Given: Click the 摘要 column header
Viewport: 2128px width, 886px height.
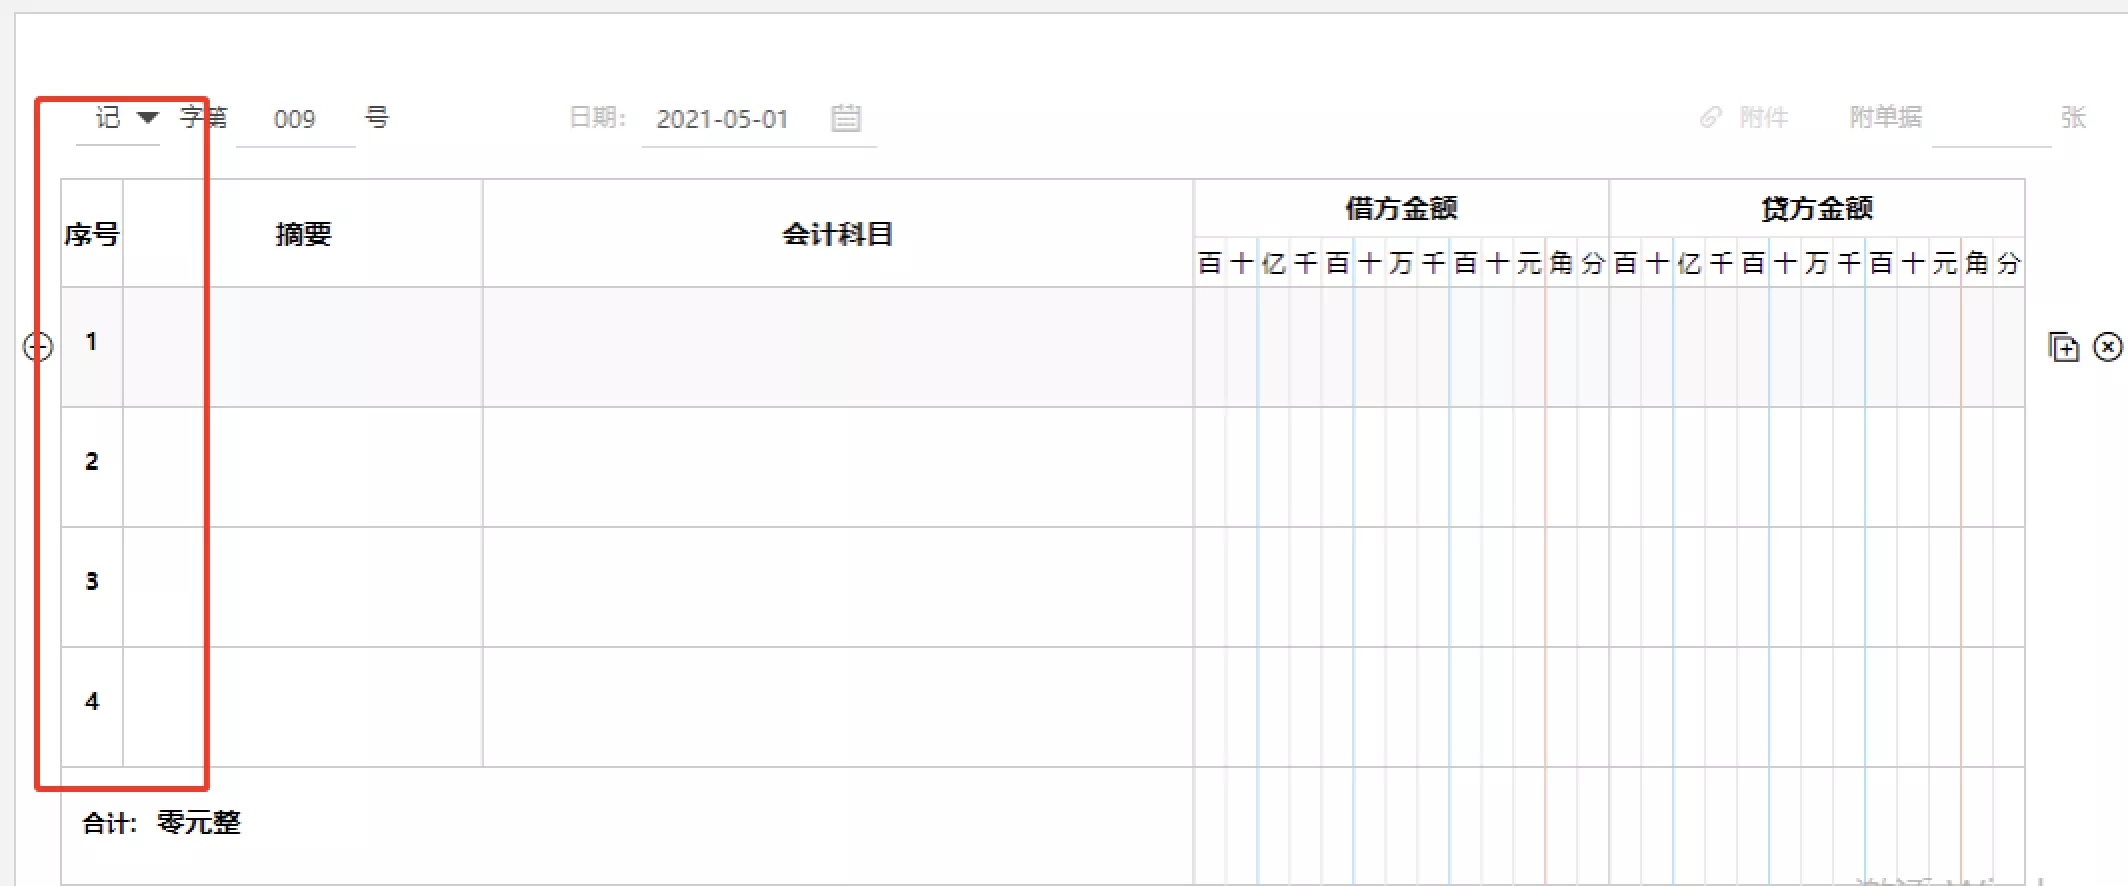Looking at the screenshot, I should point(303,234).
